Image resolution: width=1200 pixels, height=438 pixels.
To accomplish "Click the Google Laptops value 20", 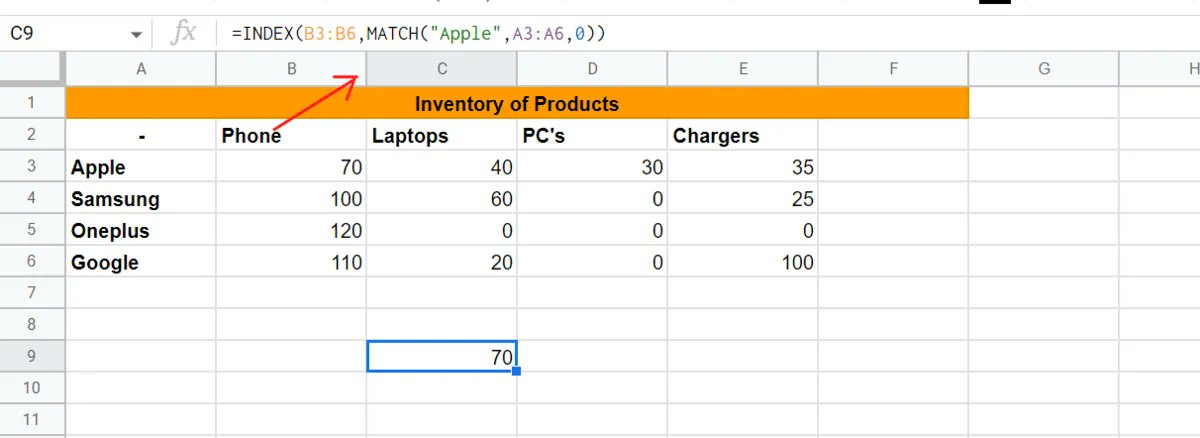I will coord(442,262).
